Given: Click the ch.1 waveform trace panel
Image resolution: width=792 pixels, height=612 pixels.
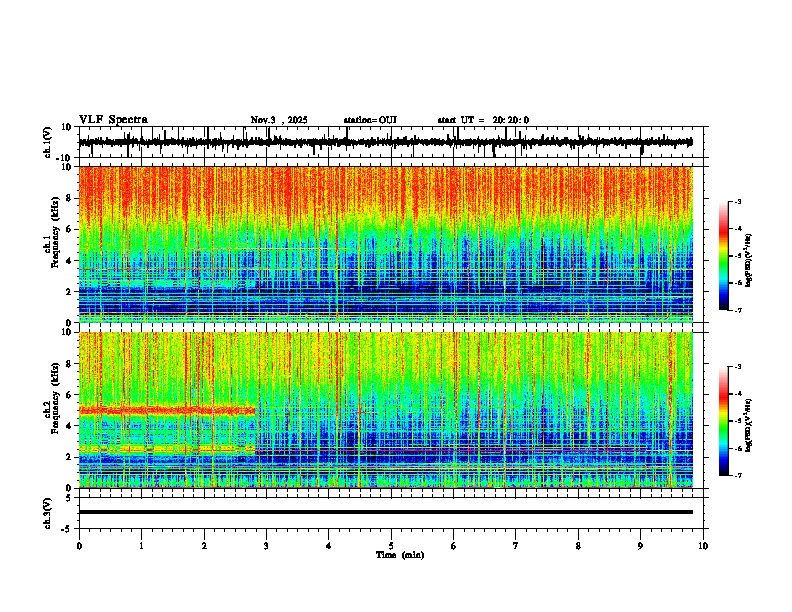Looking at the screenshot, I should pyautogui.click(x=393, y=142).
